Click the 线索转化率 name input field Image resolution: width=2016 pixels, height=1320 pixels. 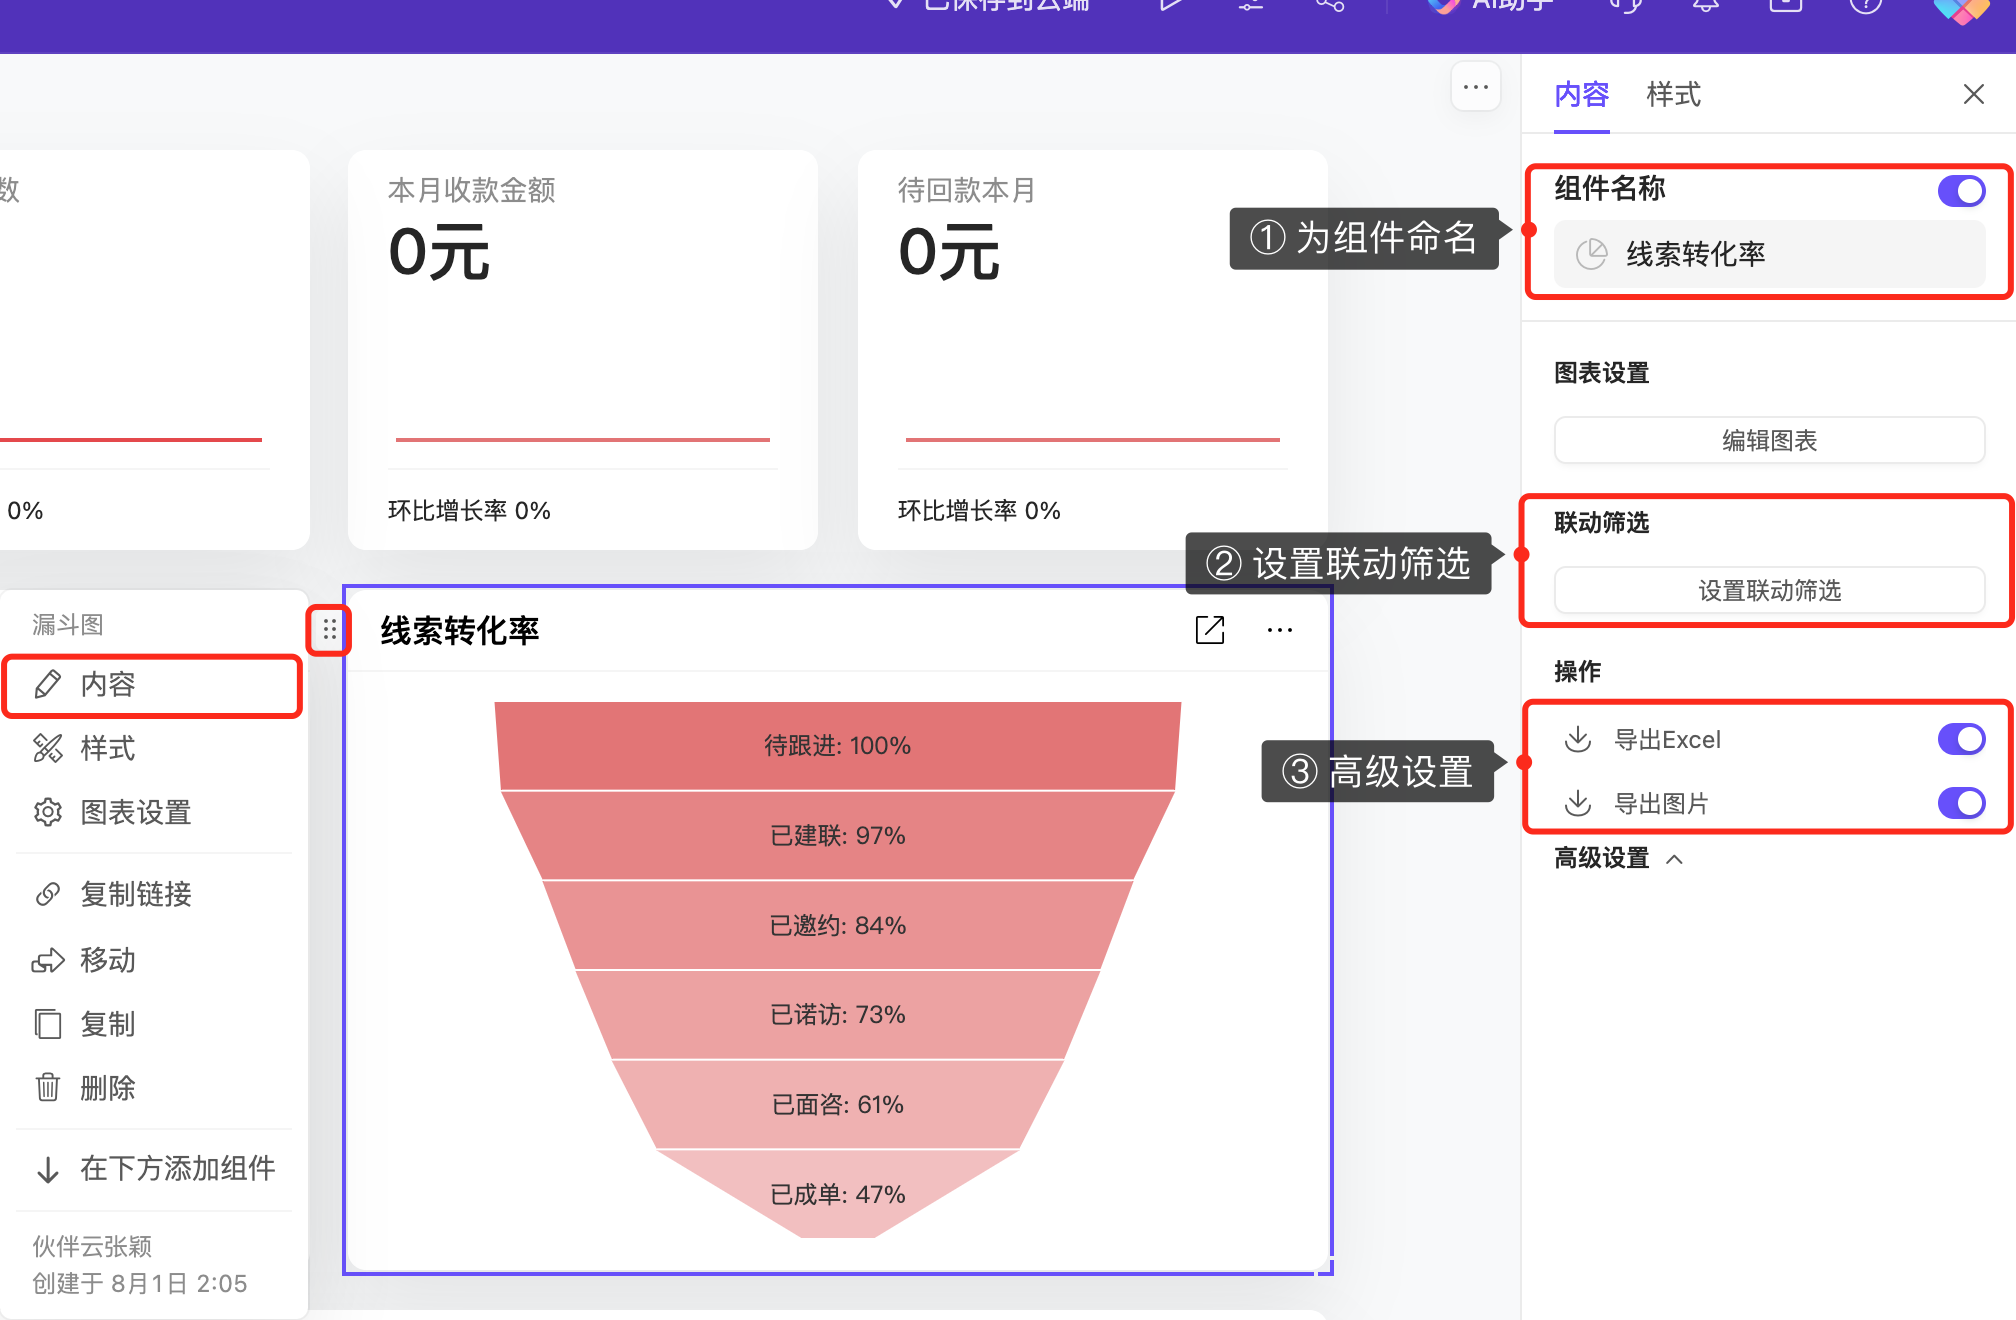(1769, 254)
